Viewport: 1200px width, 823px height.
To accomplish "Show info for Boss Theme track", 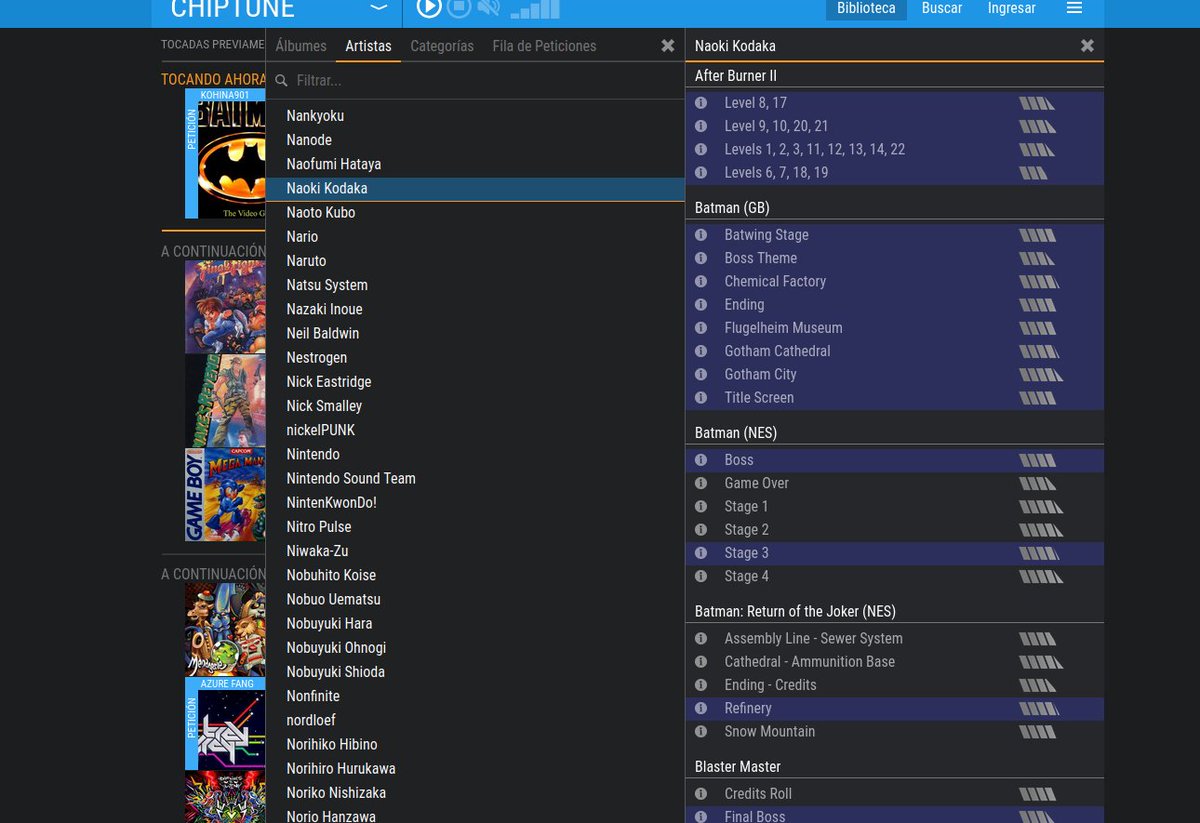I will tap(701, 258).
